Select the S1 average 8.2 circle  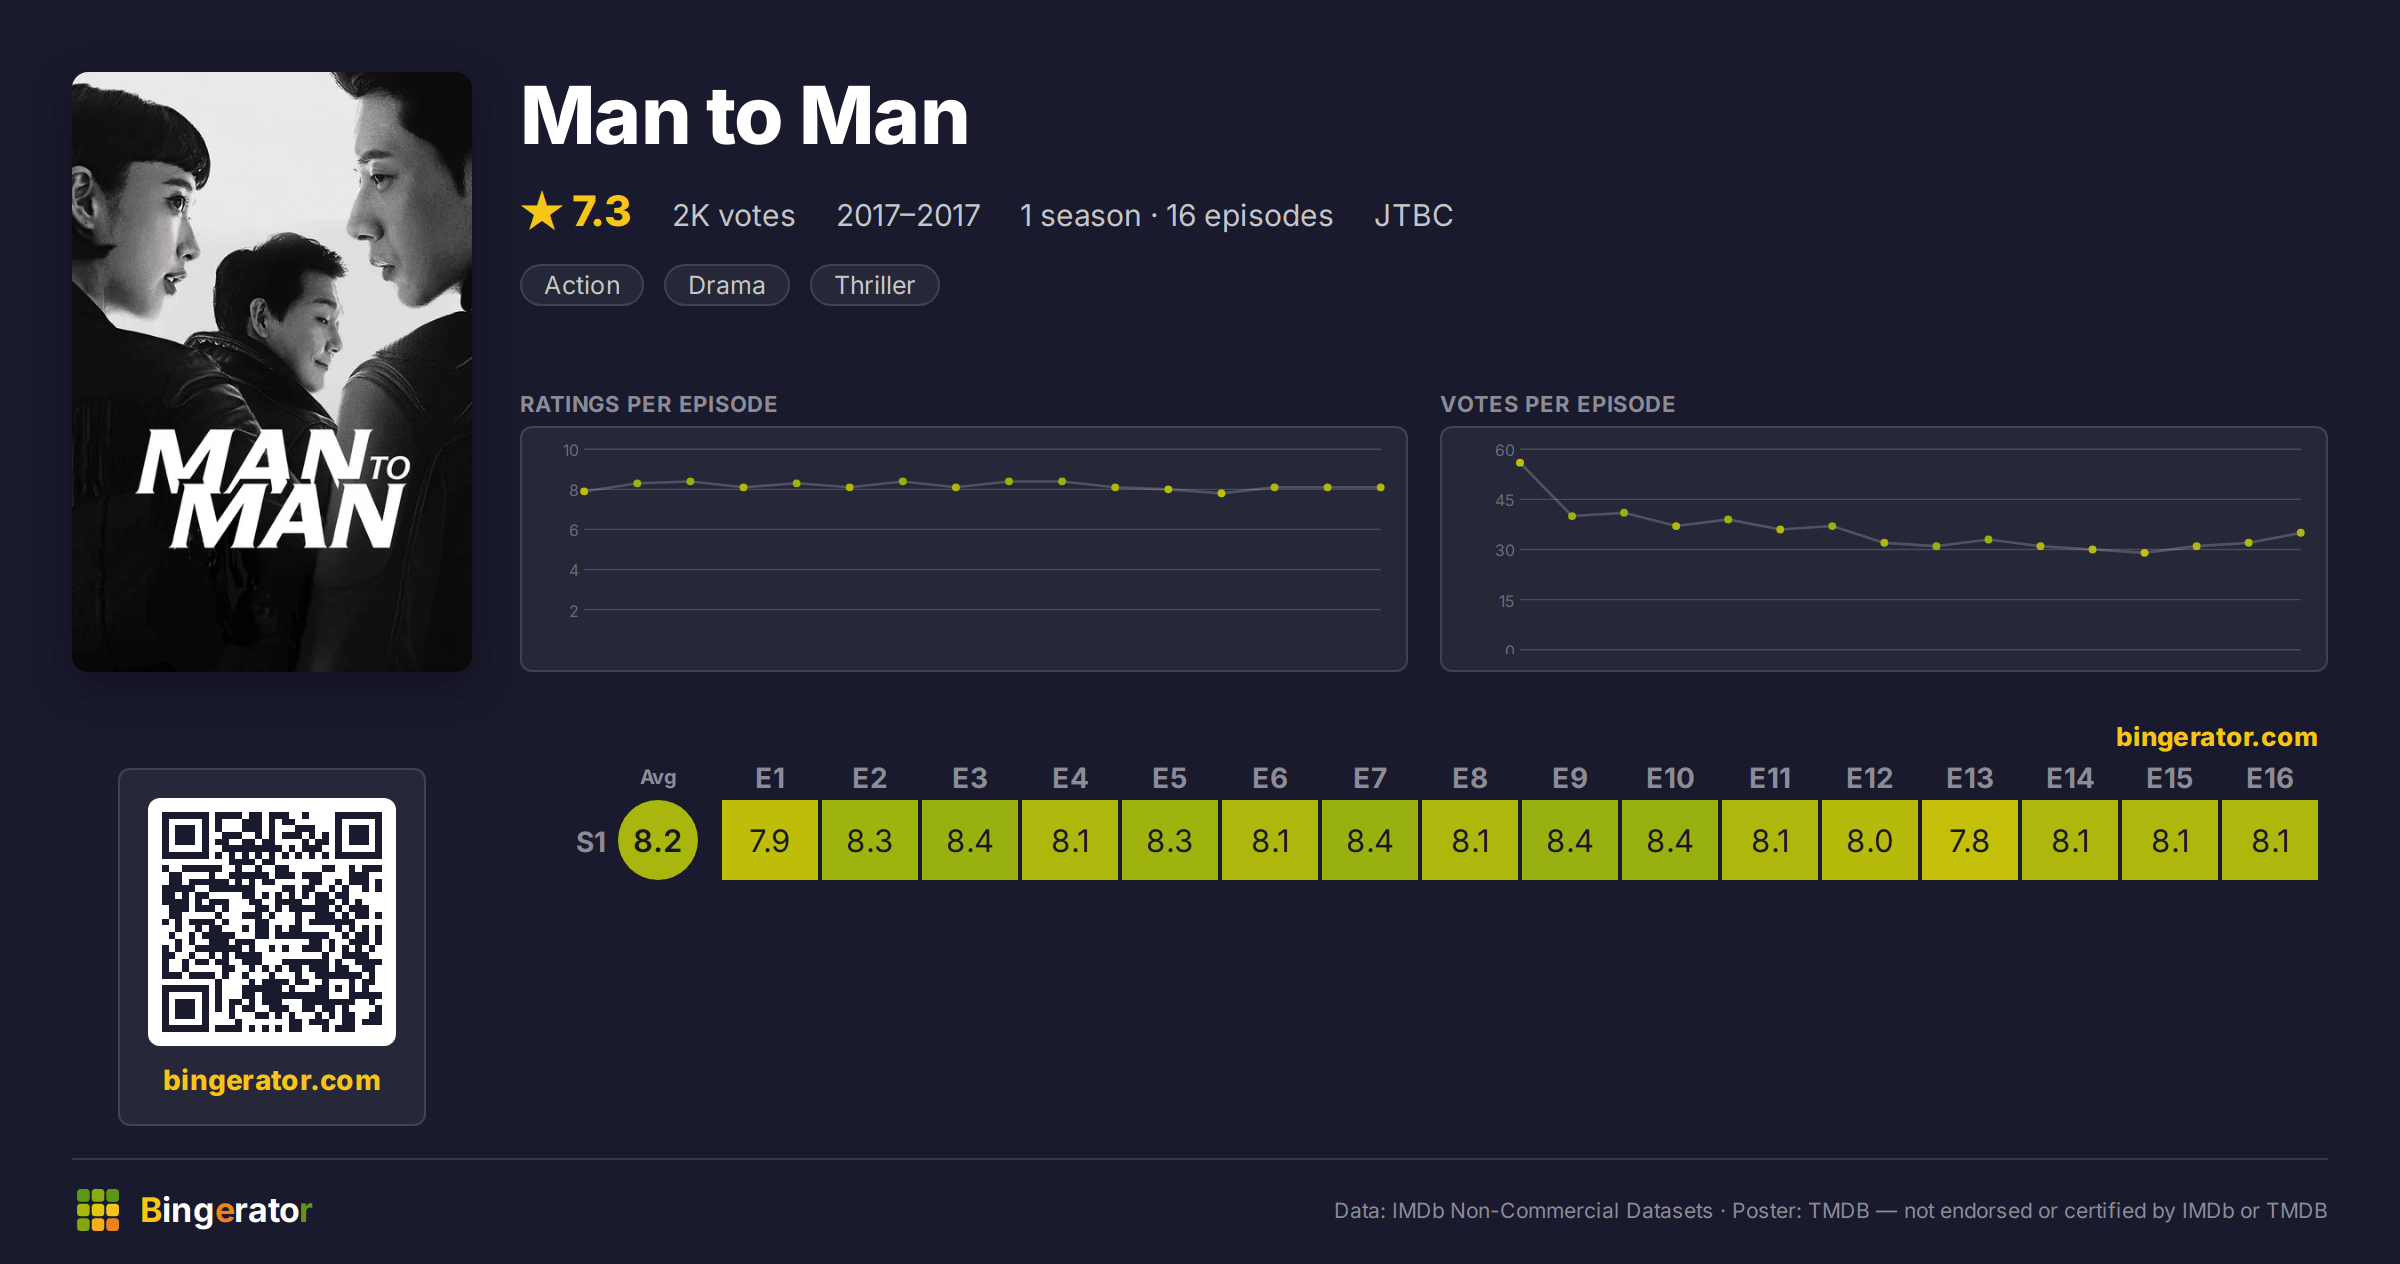click(x=658, y=840)
